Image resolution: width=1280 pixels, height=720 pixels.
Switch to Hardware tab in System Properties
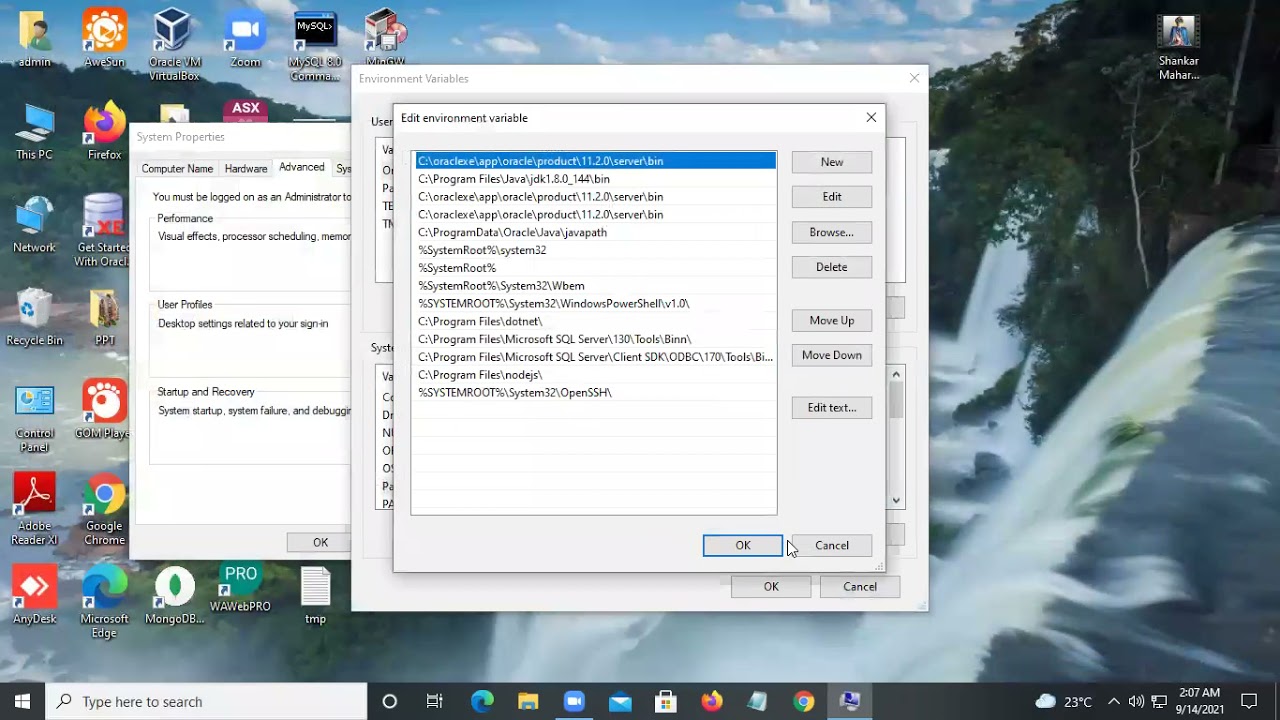(x=246, y=169)
